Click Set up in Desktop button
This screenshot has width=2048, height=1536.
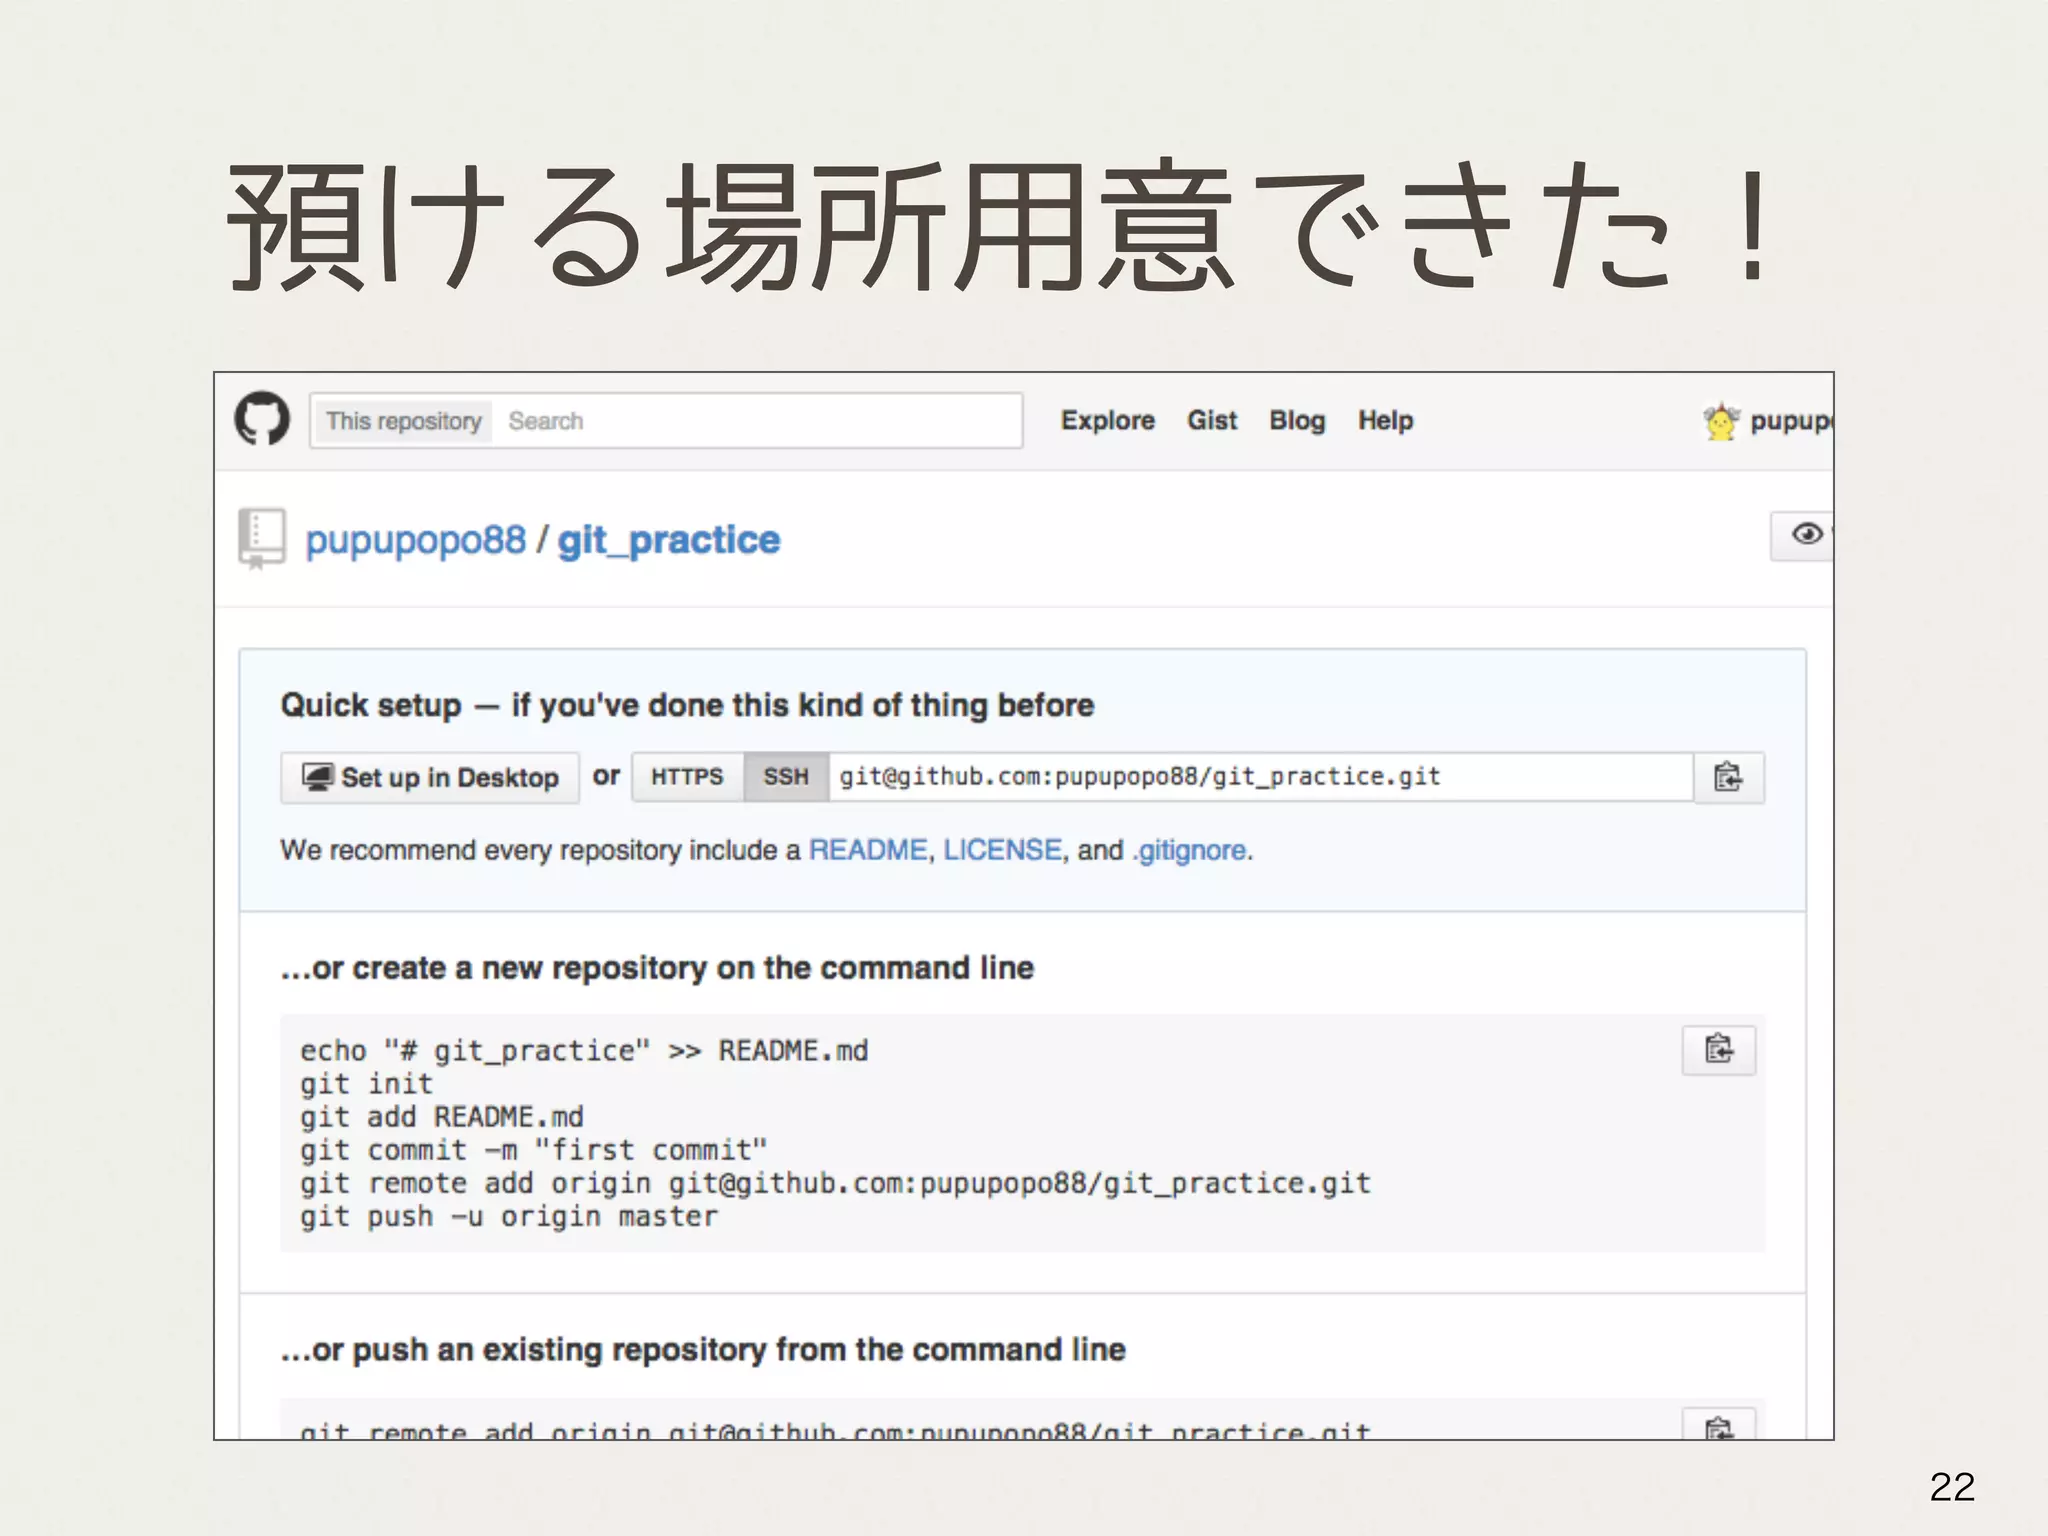tap(430, 777)
